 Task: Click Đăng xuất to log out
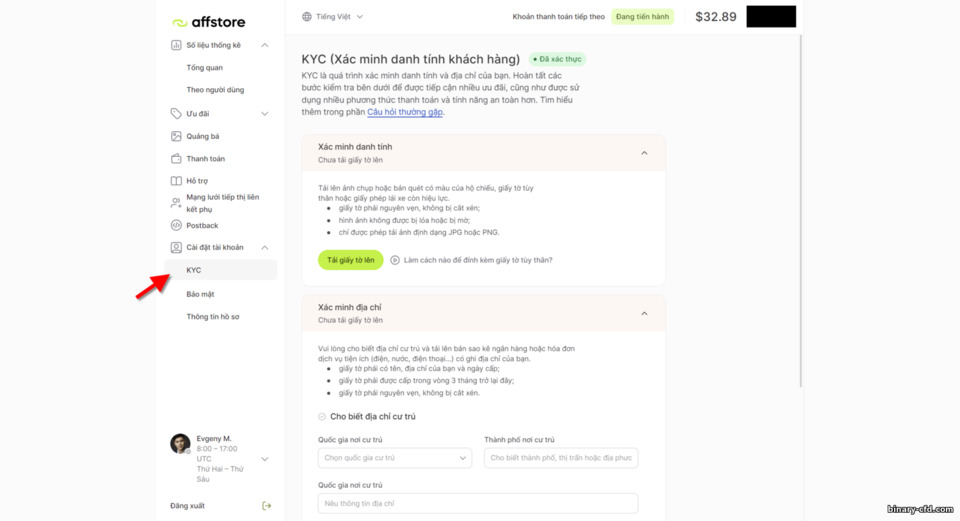tap(187, 506)
